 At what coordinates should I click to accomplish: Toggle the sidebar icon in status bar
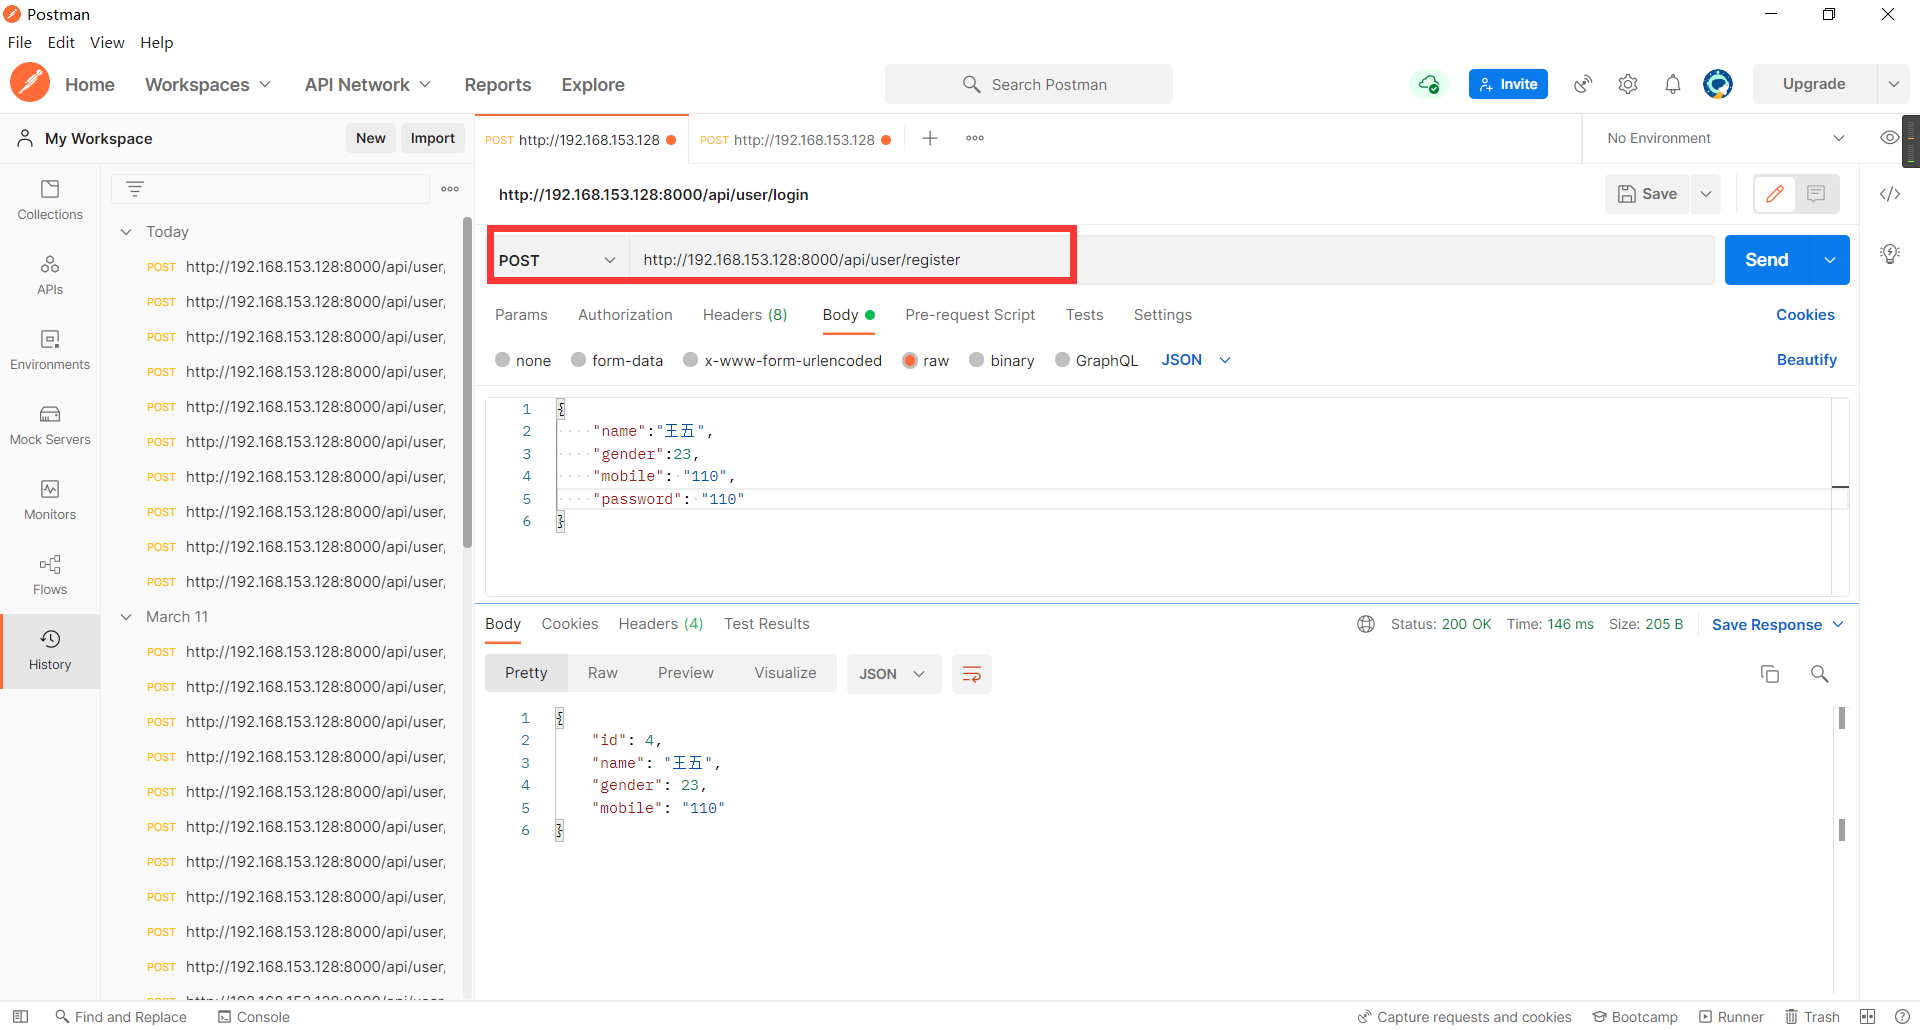click(x=20, y=1017)
